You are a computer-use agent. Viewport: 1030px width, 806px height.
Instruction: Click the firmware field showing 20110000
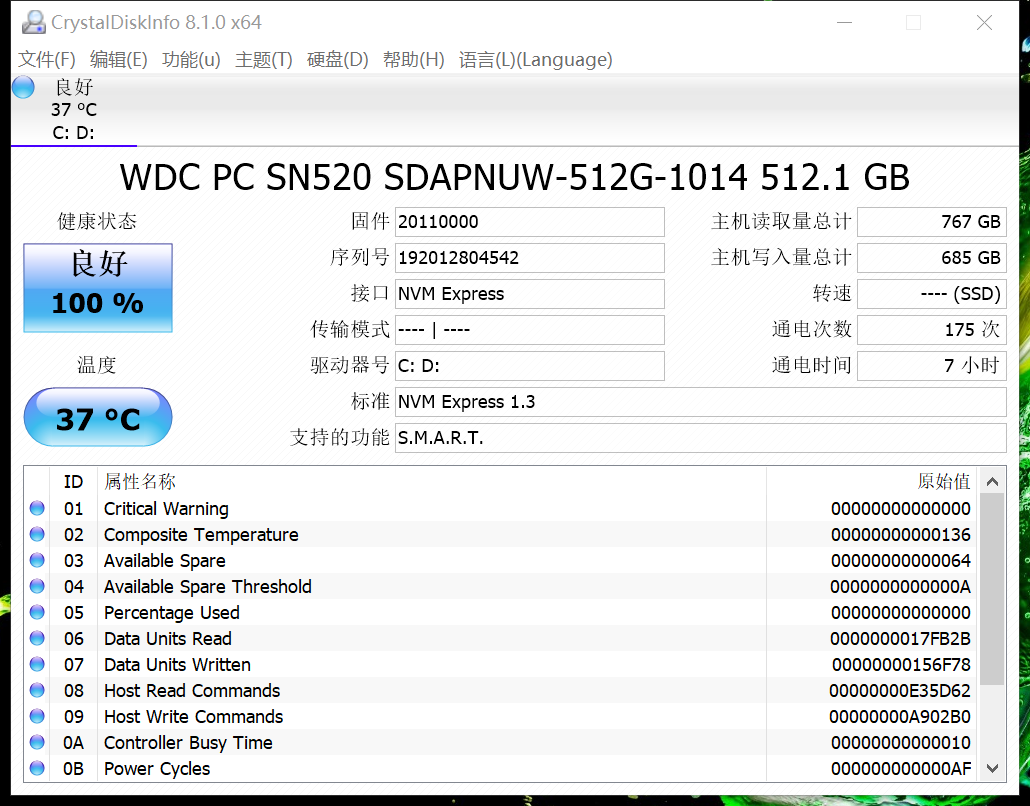[x=529, y=222]
